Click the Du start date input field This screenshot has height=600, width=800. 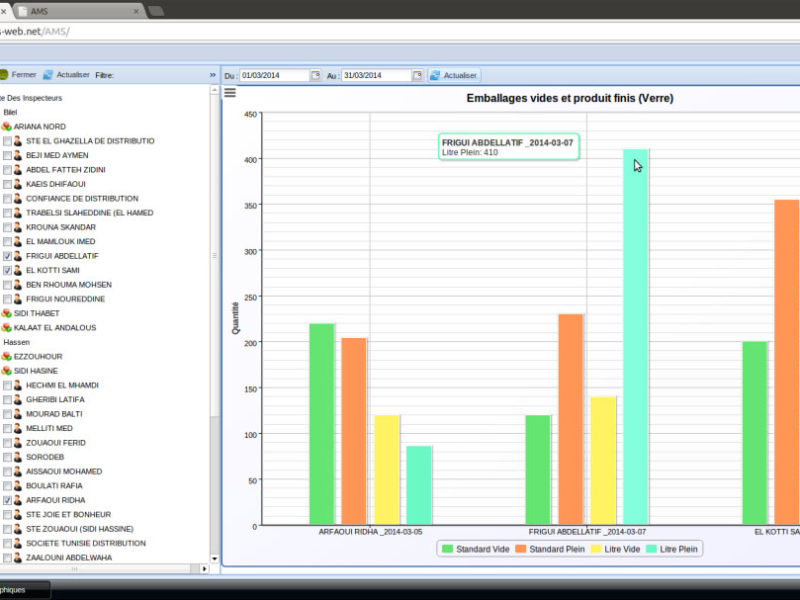(273, 75)
